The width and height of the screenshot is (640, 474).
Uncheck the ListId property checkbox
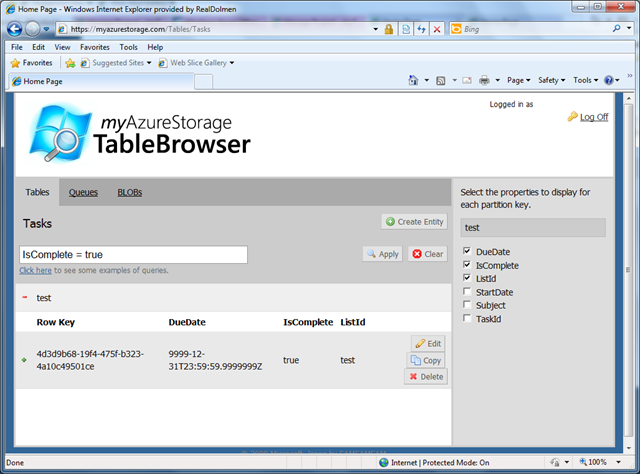467,278
